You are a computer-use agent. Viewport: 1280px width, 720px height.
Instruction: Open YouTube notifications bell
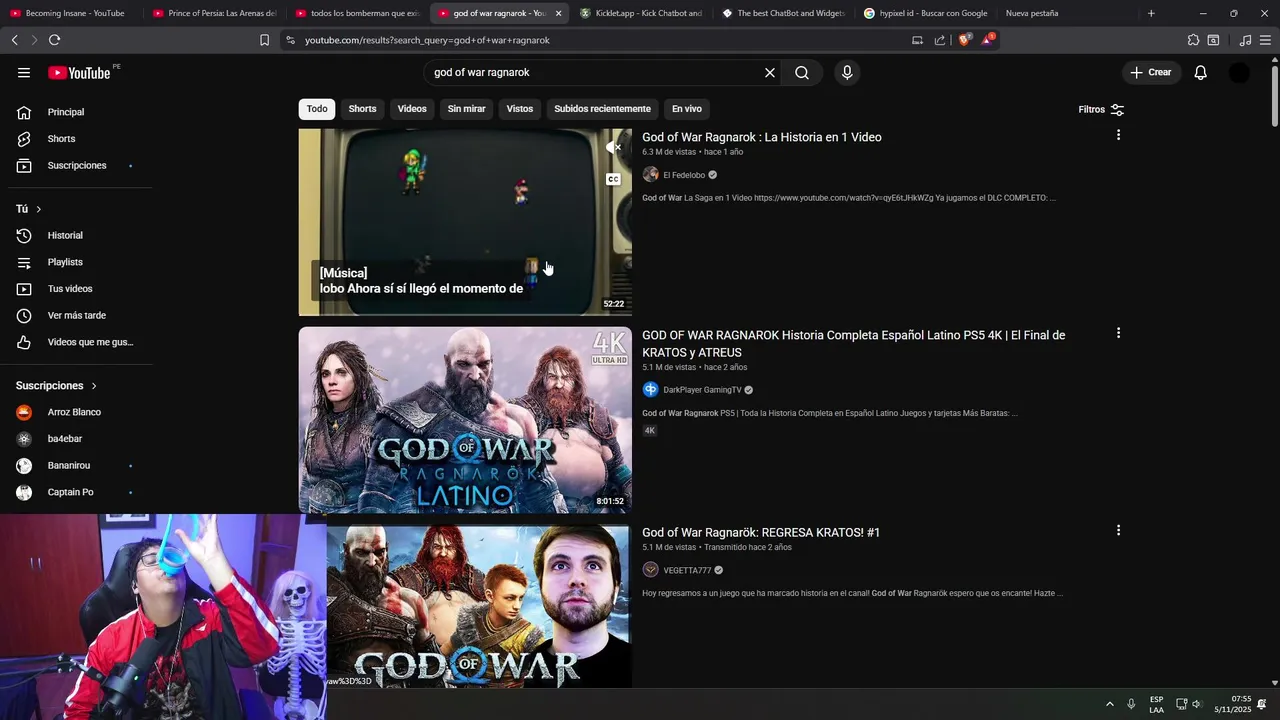(1201, 72)
